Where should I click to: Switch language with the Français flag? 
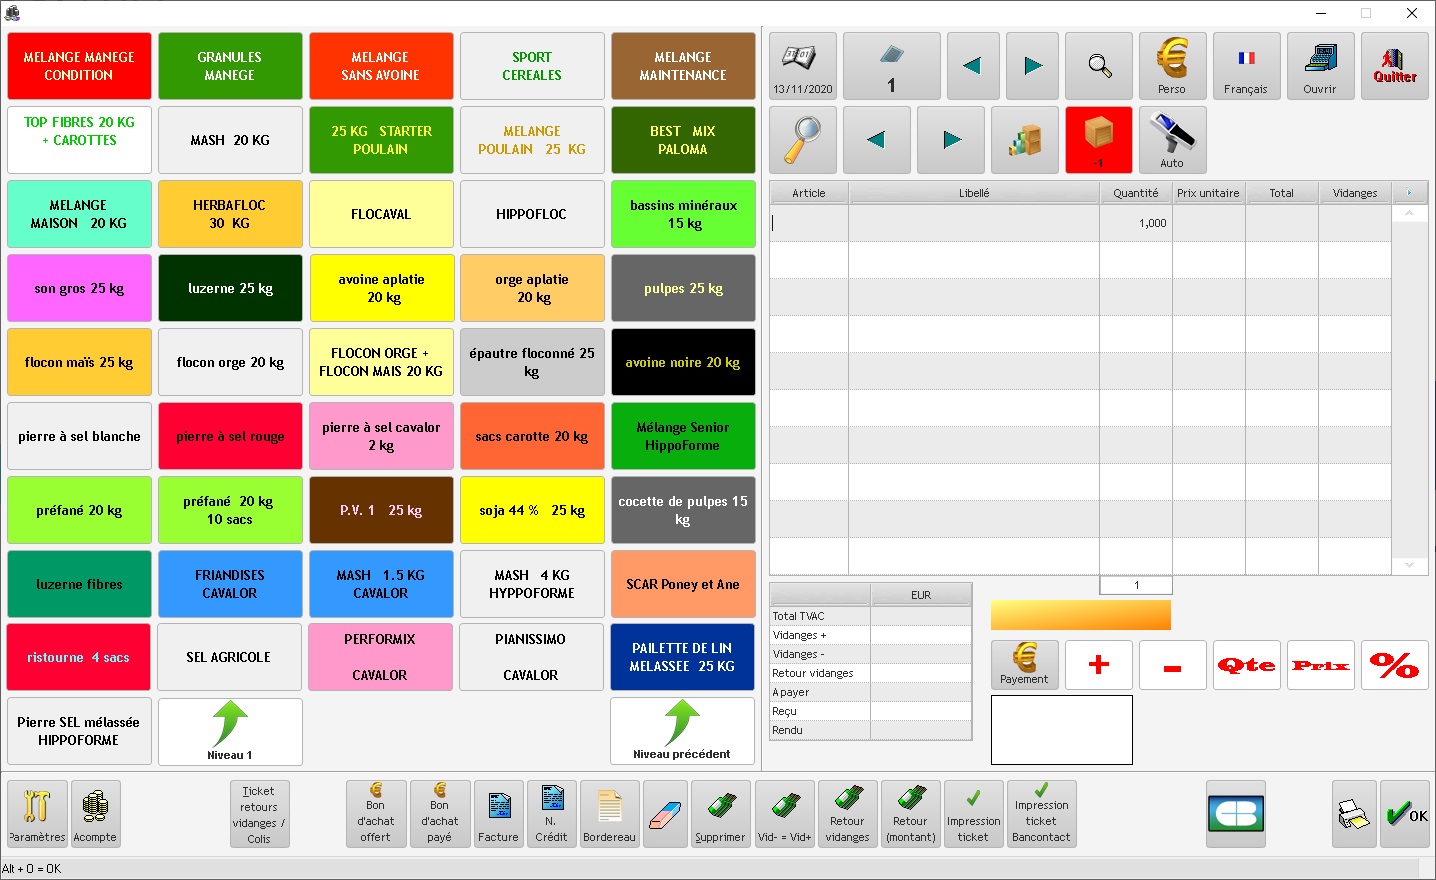[x=1246, y=66]
